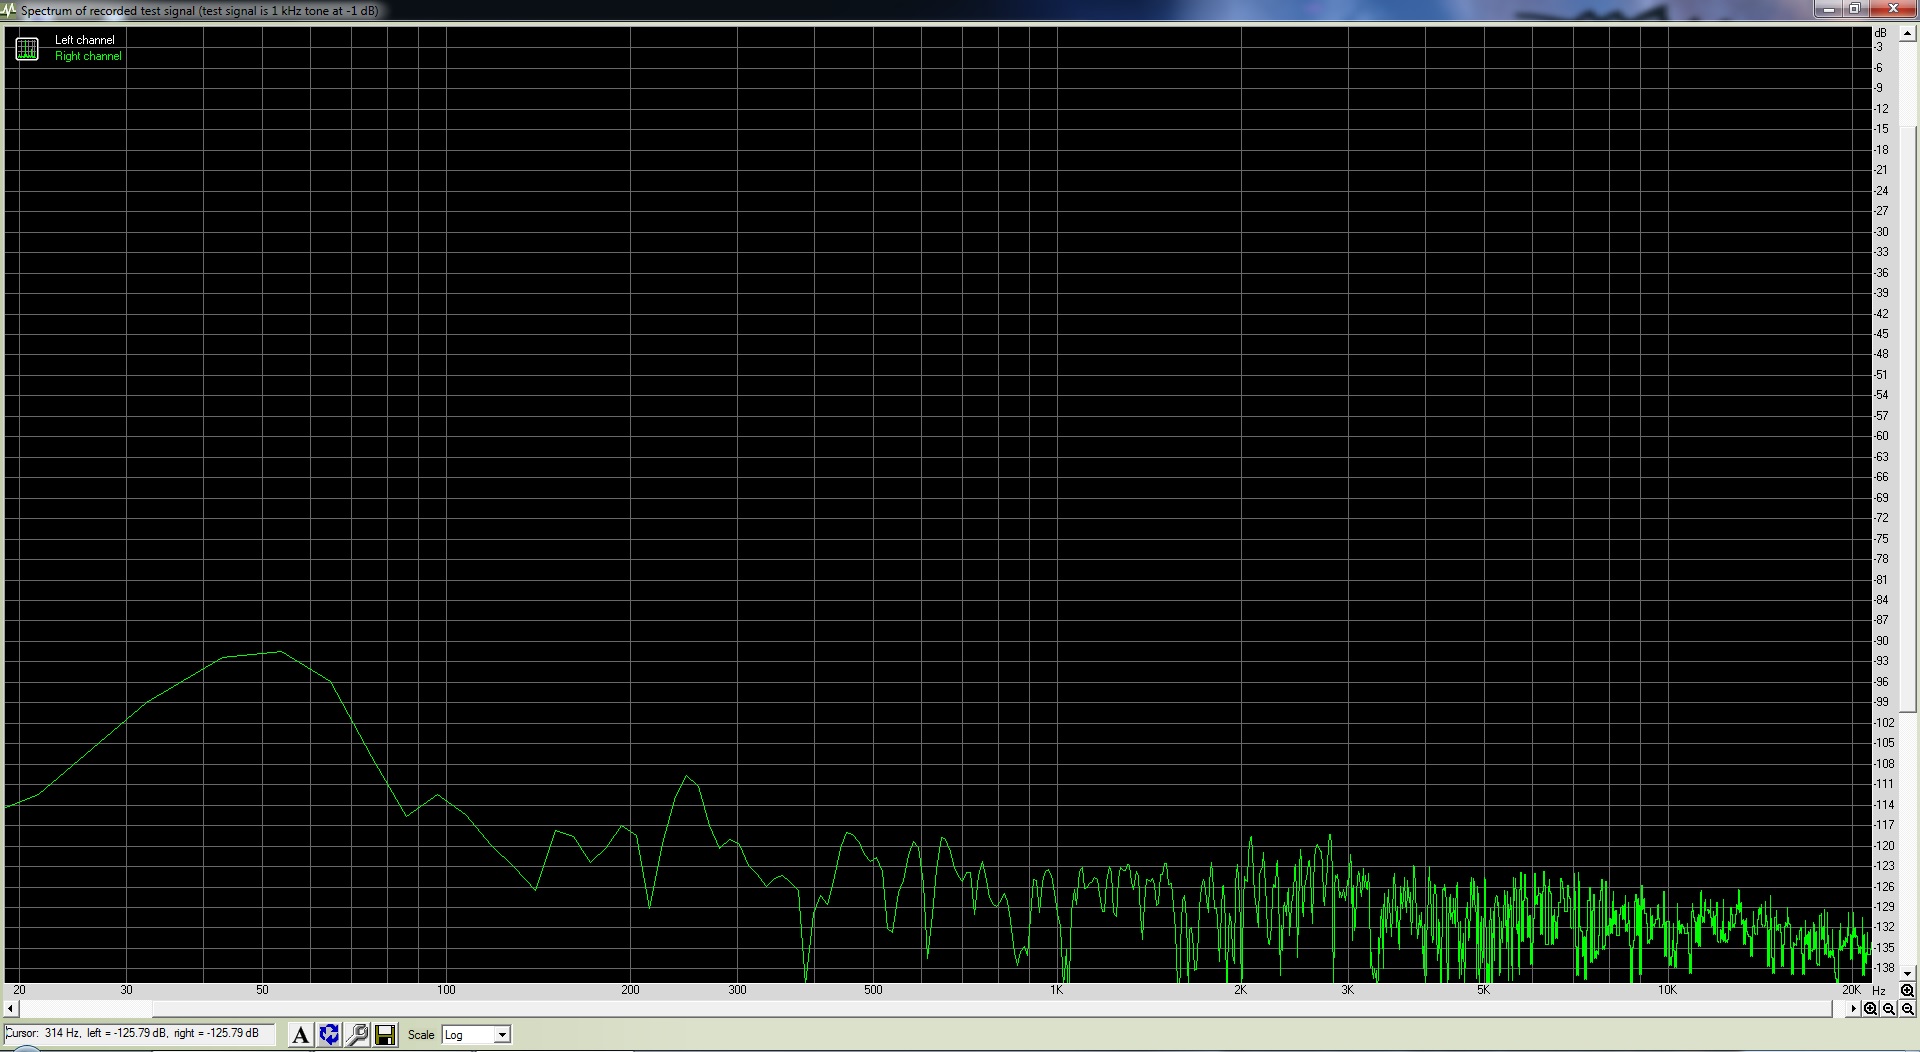This screenshot has height=1052, width=1920.
Task: Click the 'A' text/antialiasing toolbar button
Action: pos(300,1035)
